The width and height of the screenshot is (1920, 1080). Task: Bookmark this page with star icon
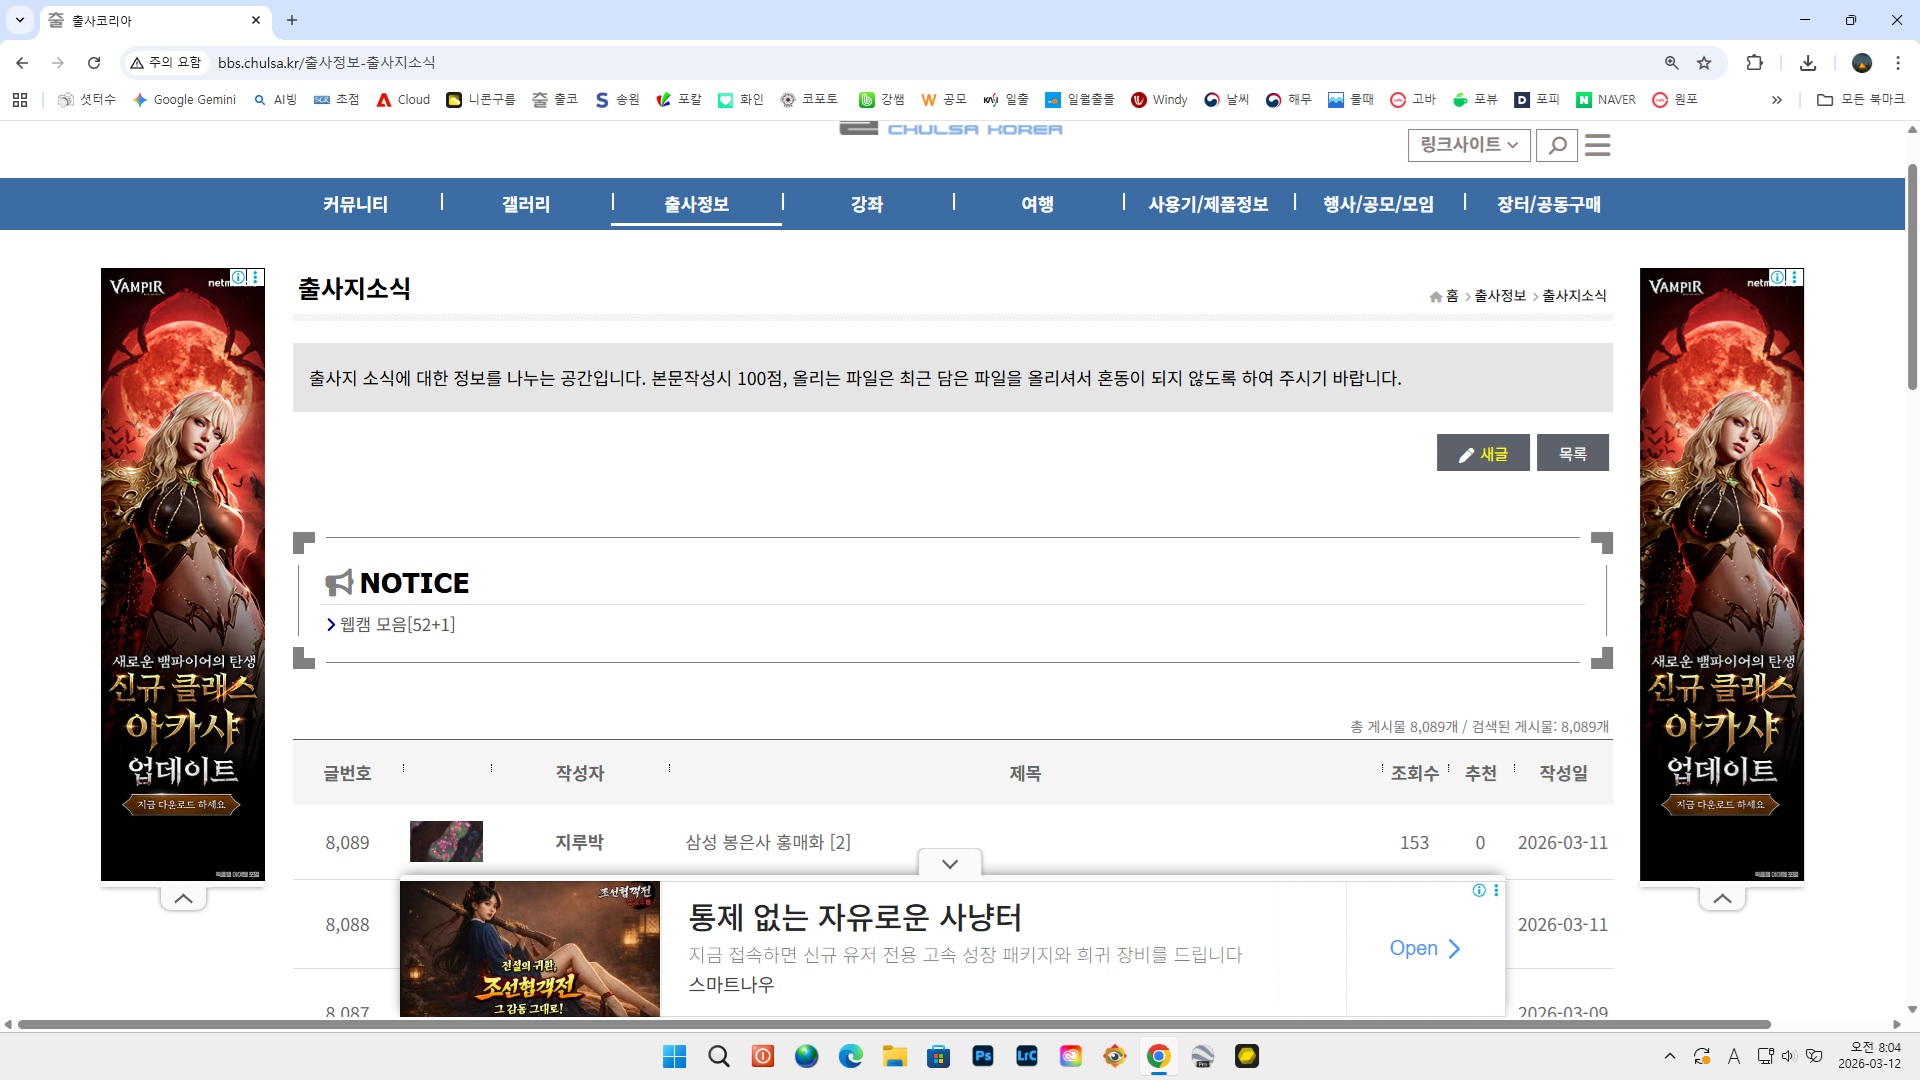click(x=1704, y=63)
